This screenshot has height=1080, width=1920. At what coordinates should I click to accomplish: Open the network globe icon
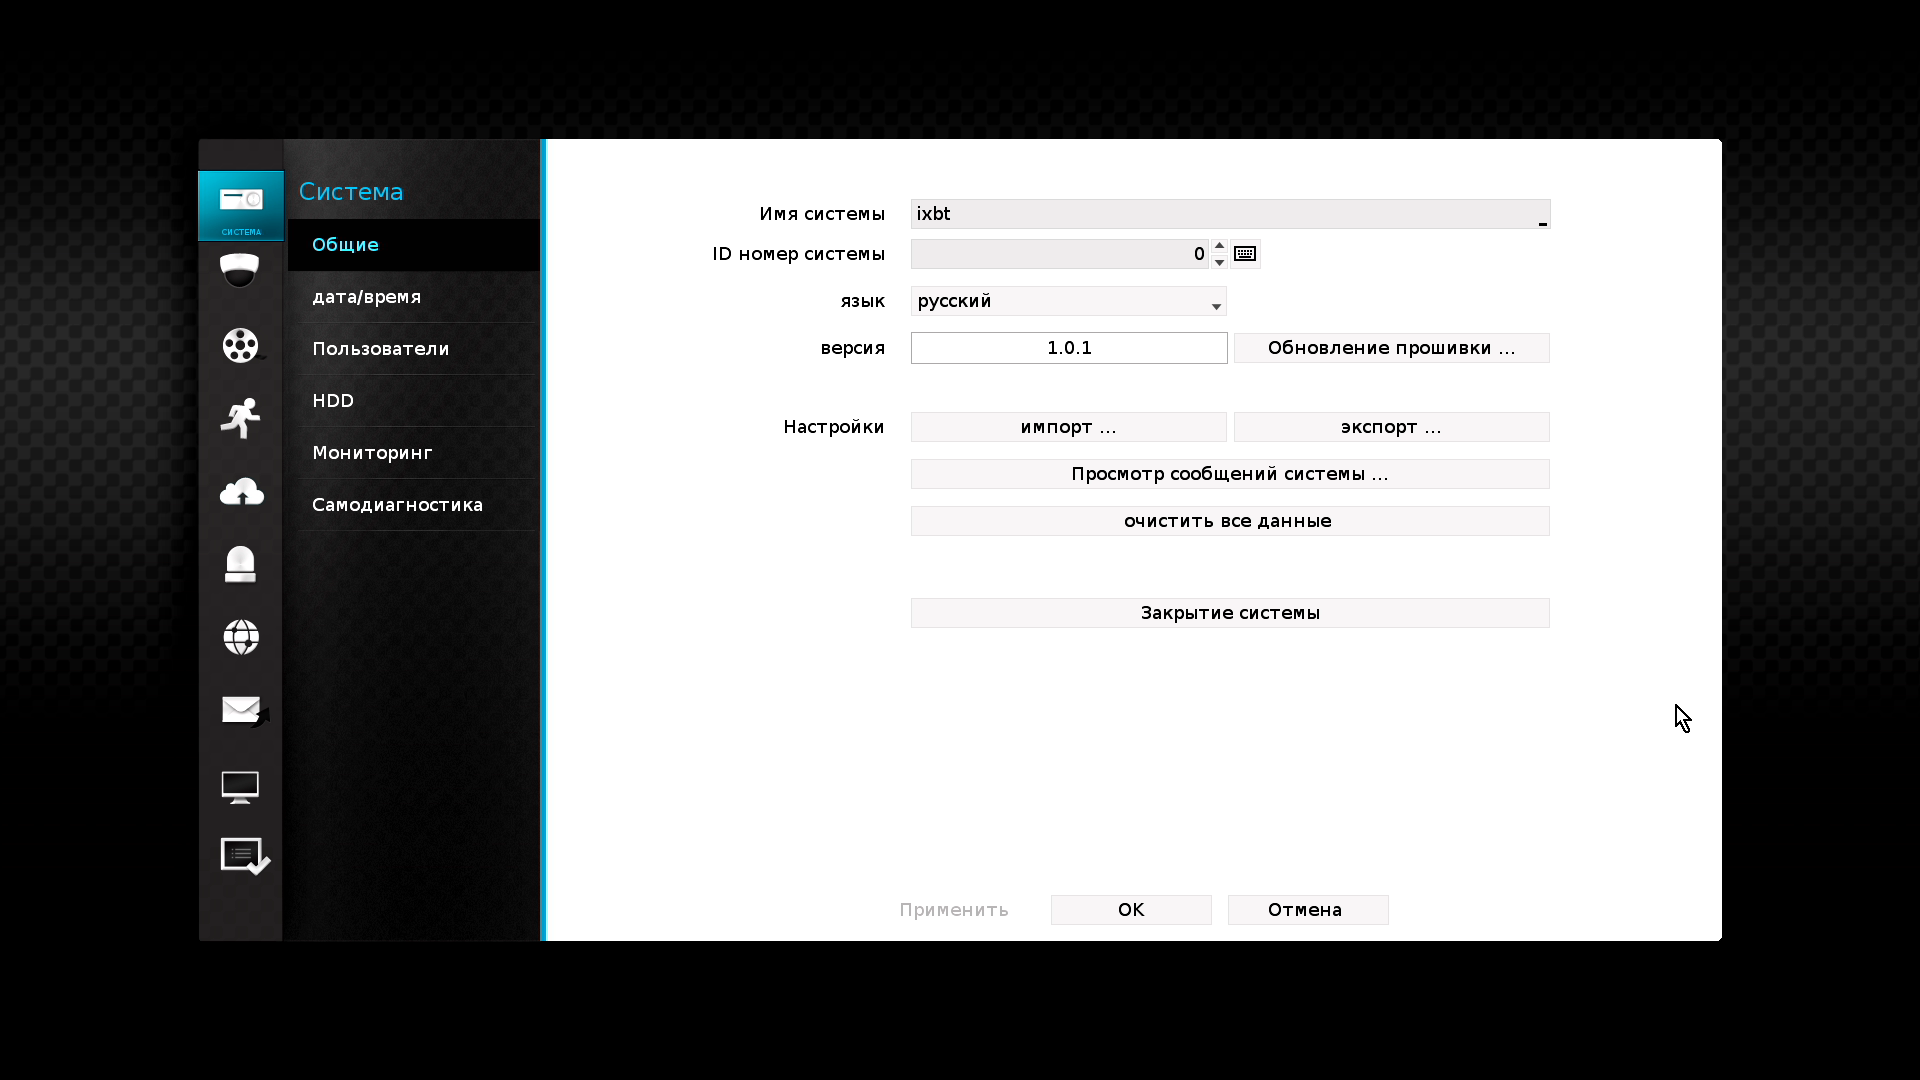click(x=240, y=637)
